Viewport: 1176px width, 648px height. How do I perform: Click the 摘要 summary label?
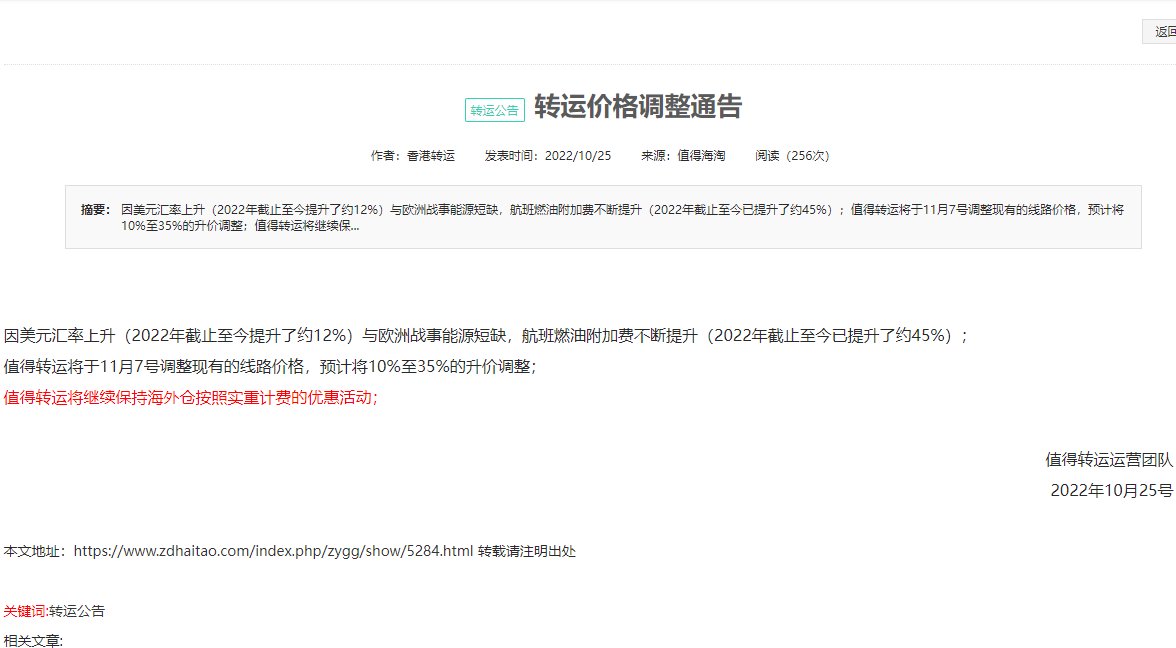coord(95,210)
